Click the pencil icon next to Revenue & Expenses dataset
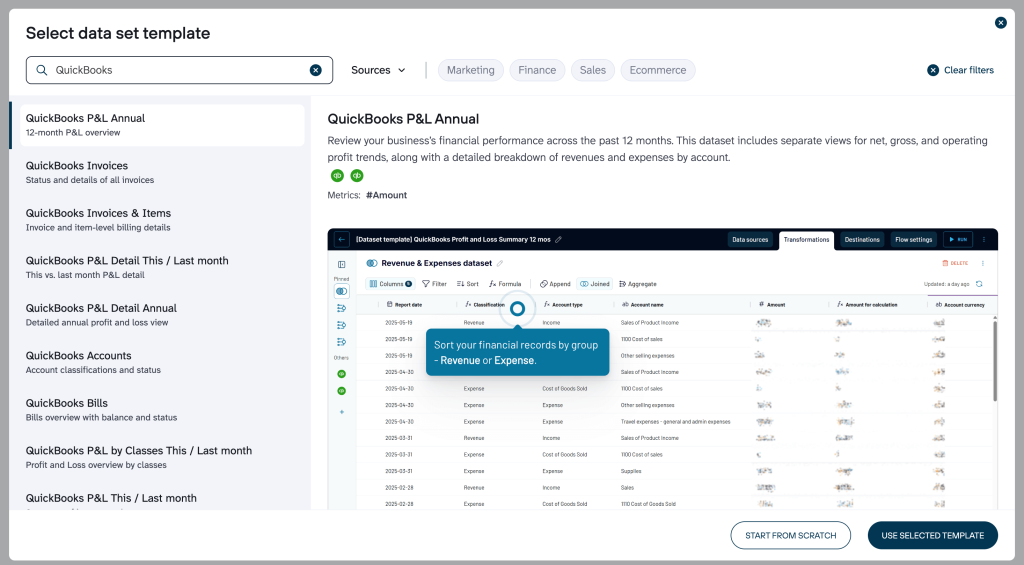The height and width of the screenshot is (565, 1024). [500, 263]
